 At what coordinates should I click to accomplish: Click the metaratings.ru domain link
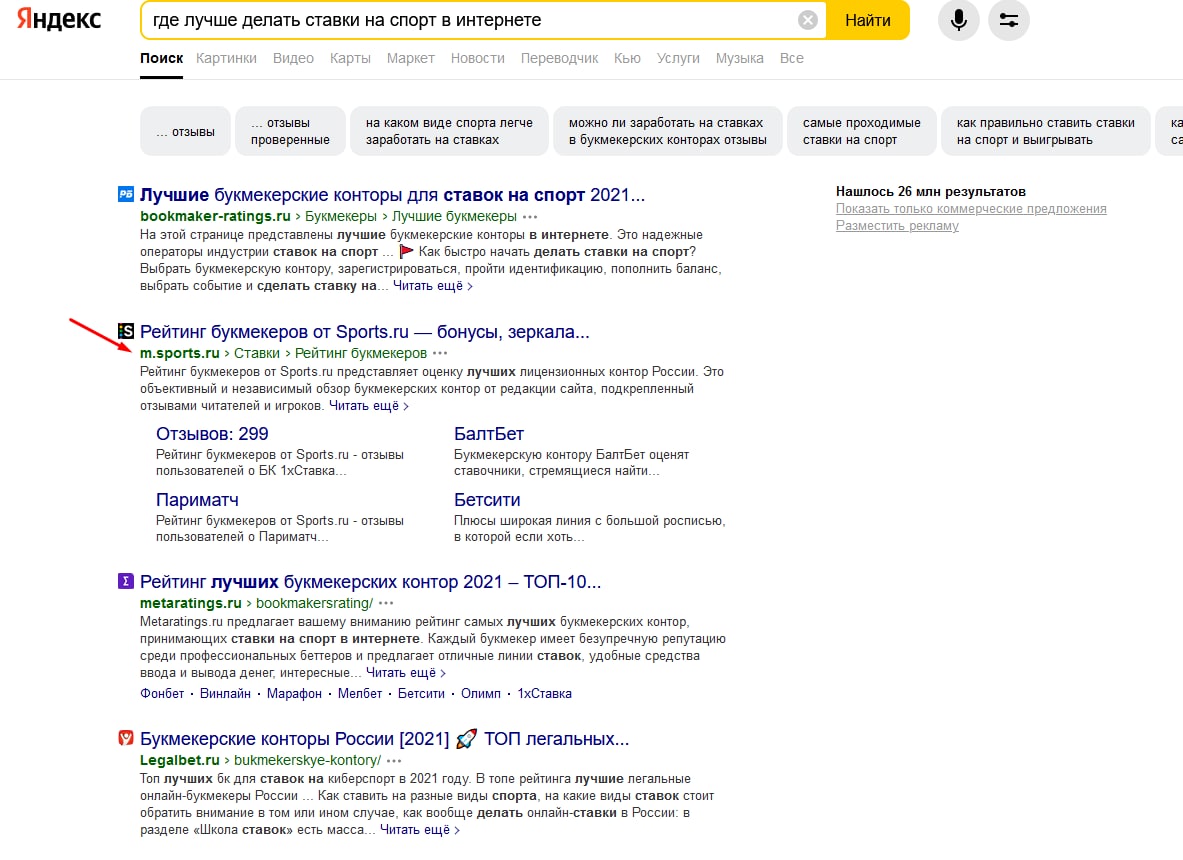point(191,604)
